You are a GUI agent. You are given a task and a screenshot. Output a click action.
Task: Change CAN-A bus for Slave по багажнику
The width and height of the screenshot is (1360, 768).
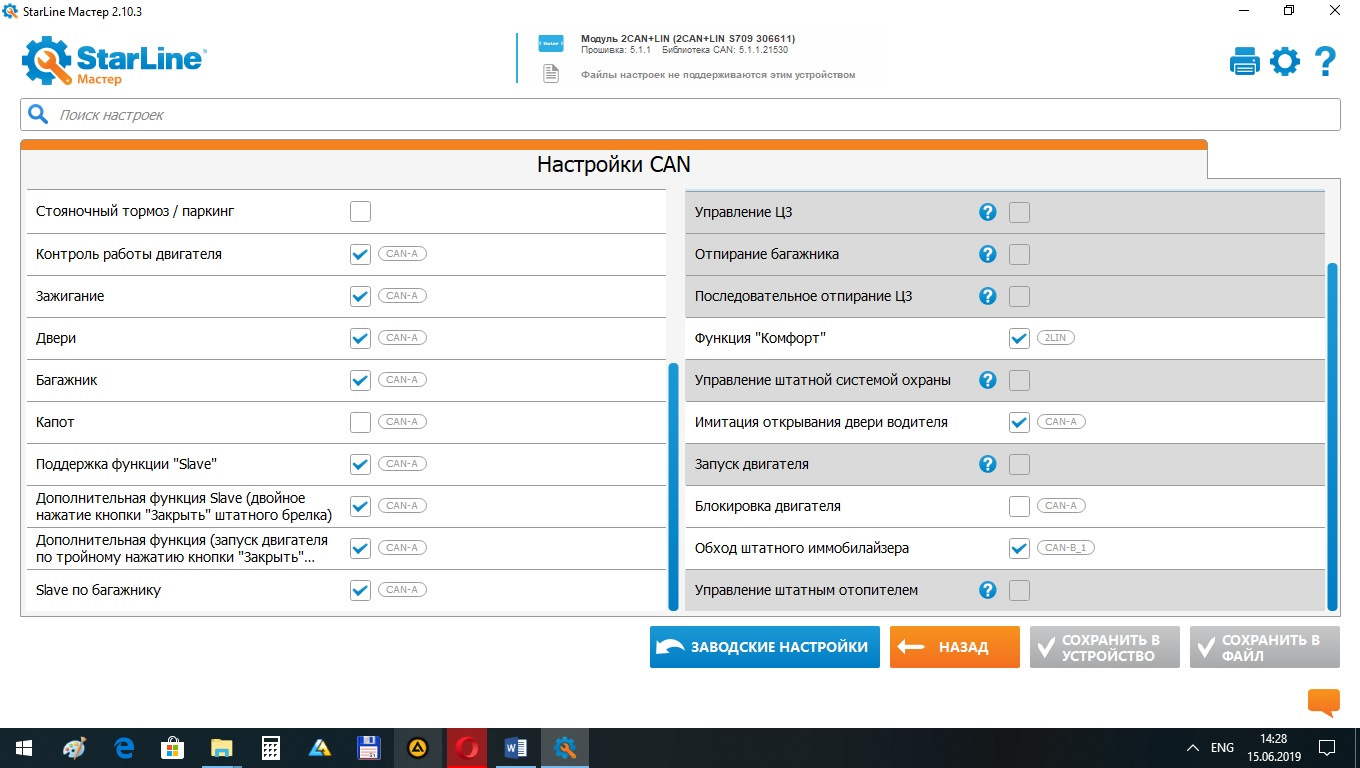402,590
